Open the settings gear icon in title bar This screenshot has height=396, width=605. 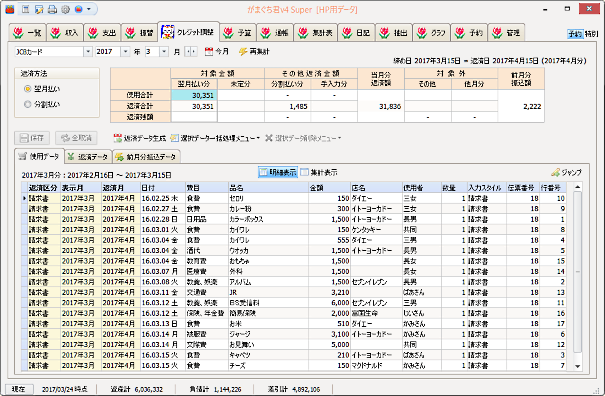65,9
